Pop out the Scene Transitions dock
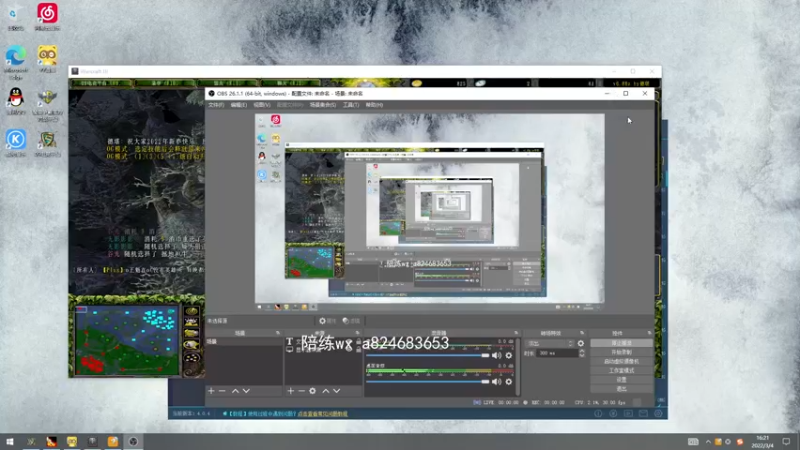The height and width of the screenshot is (450, 800). click(x=582, y=333)
